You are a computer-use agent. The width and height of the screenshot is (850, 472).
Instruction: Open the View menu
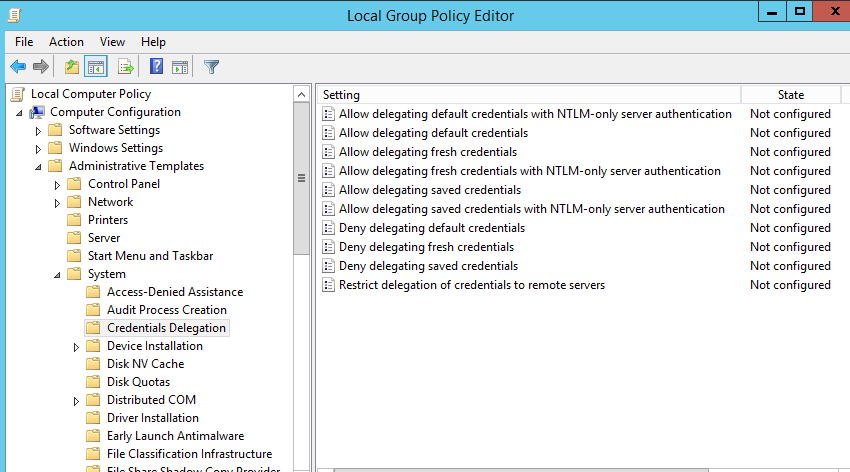pyautogui.click(x=112, y=42)
